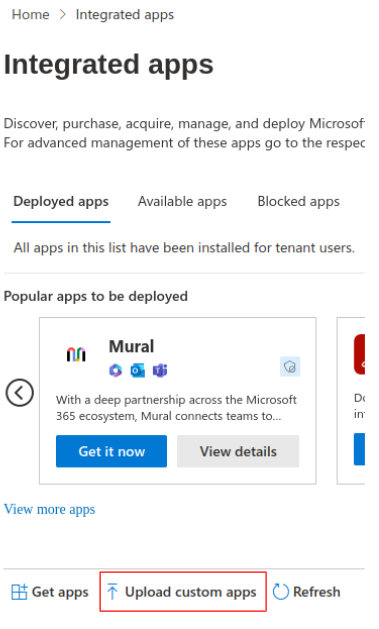Image resolution: width=379 pixels, height=629 pixels.
Task: Open View details for Mural
Action: click(238, 451)
